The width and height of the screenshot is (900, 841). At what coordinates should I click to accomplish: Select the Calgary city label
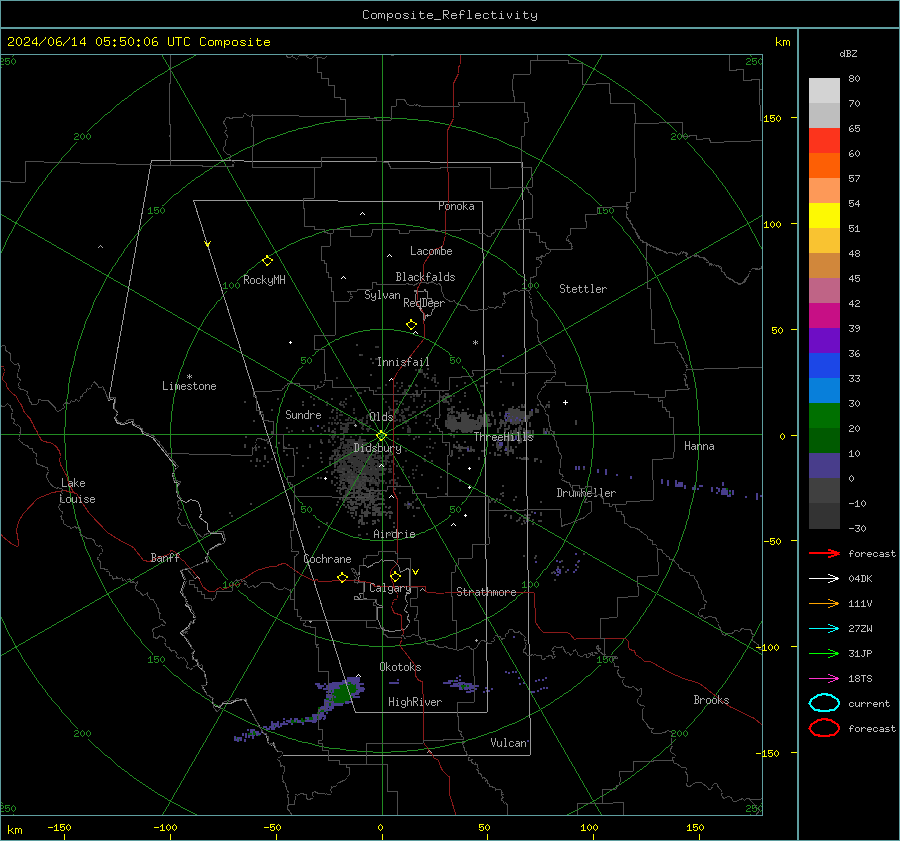(390, 588)
